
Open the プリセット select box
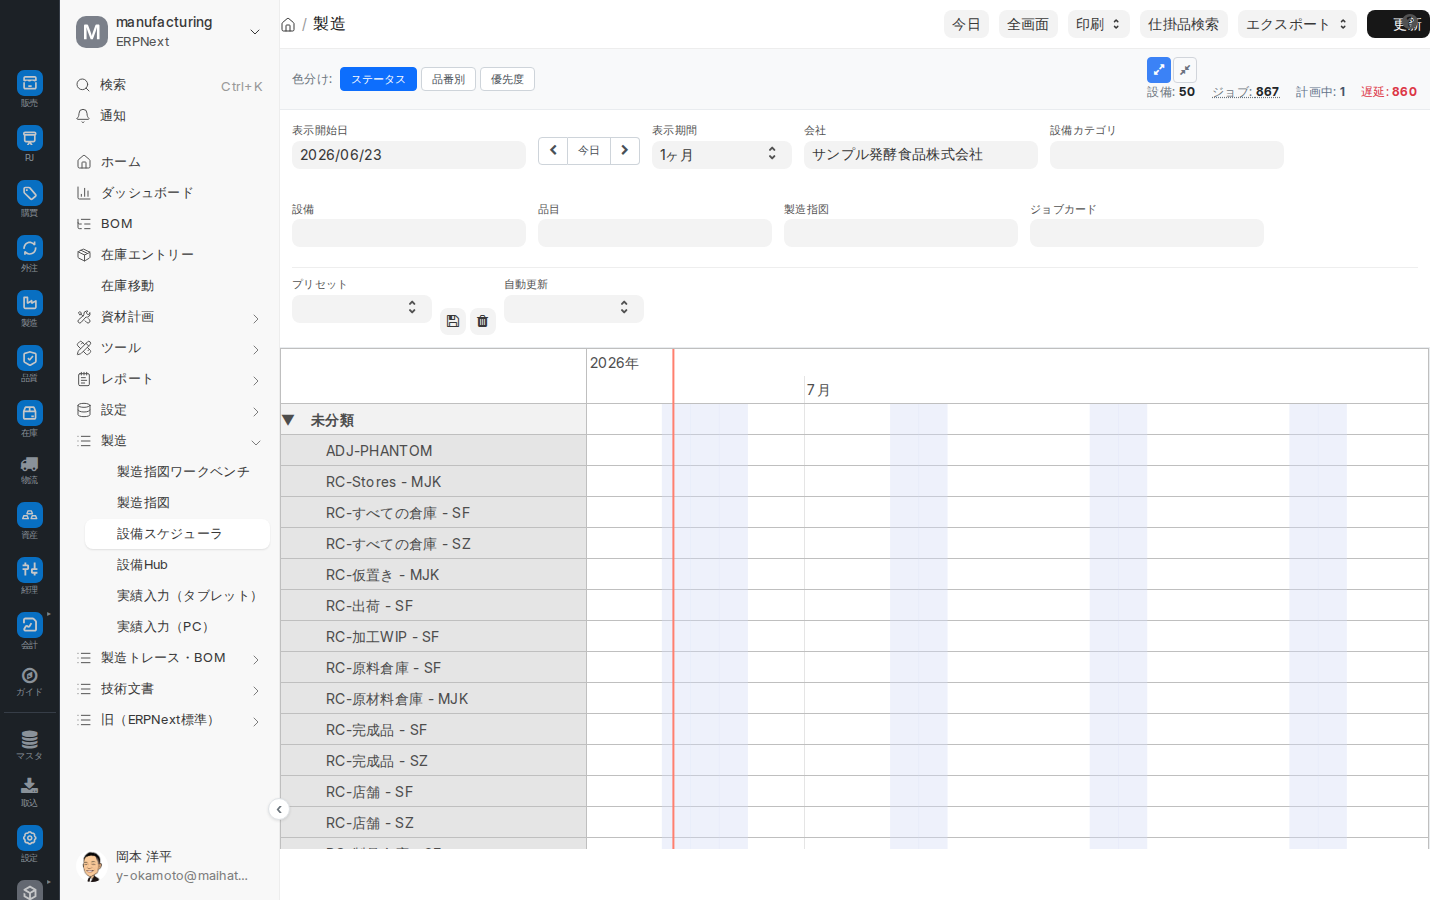pyautogui.click(x=362, y=309)
